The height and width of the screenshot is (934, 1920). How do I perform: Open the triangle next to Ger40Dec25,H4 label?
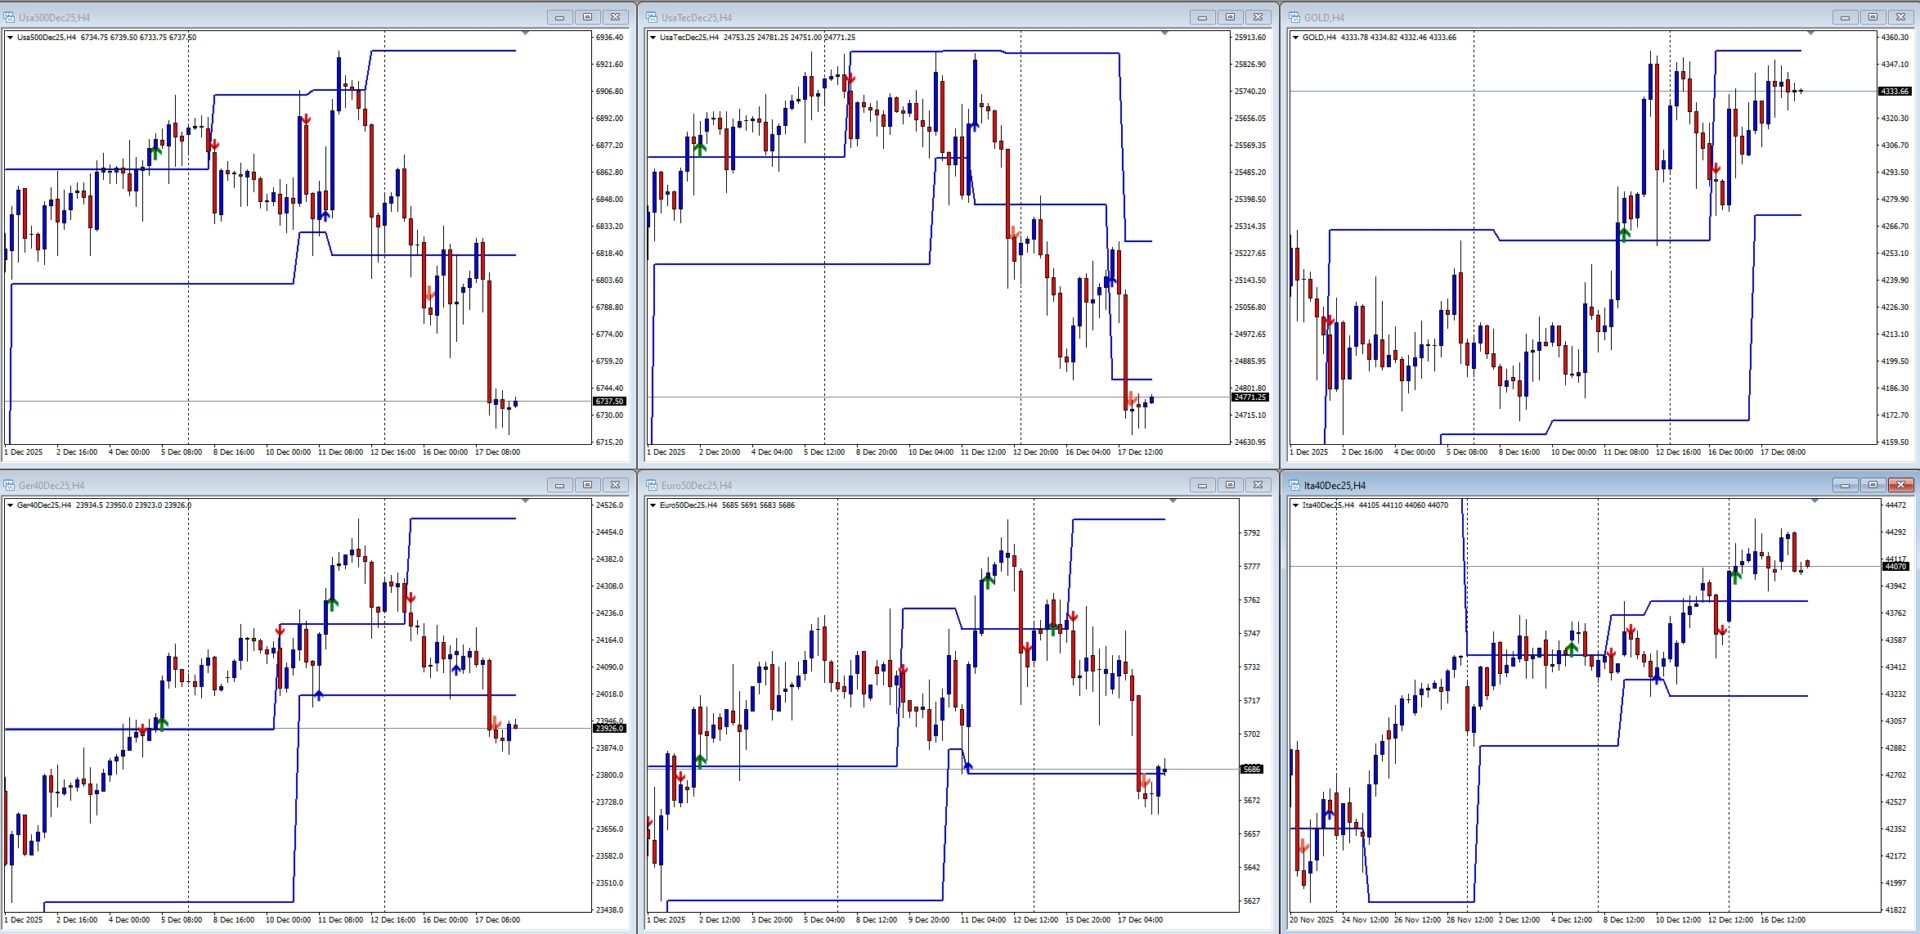tap(10, 505)
